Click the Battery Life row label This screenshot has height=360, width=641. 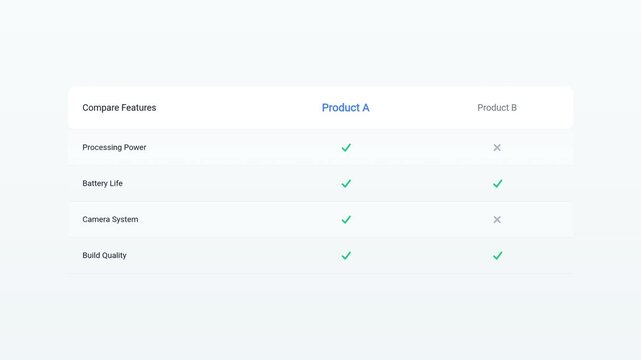point(102,183)
